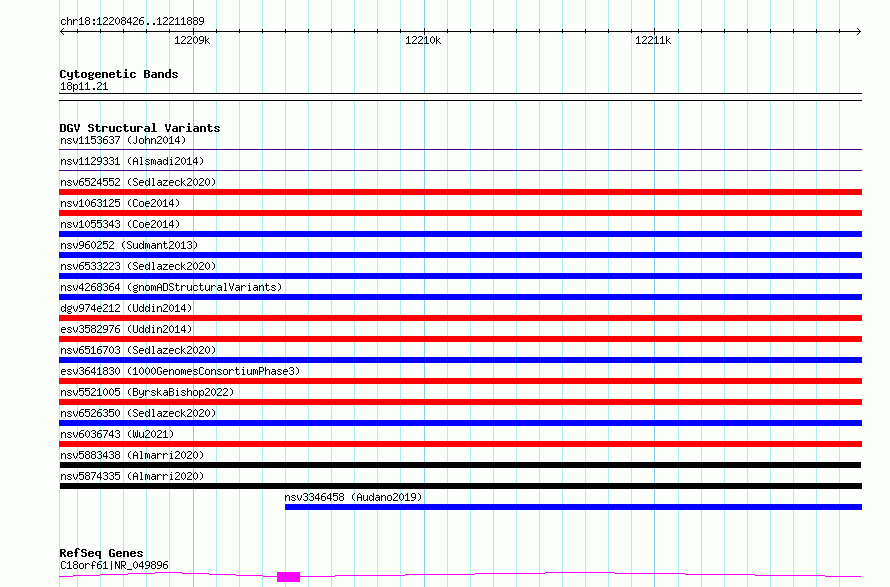Click the DGV Structural Variants track title
The height and width of the screenshot is (587, 890).
[140, 128]
